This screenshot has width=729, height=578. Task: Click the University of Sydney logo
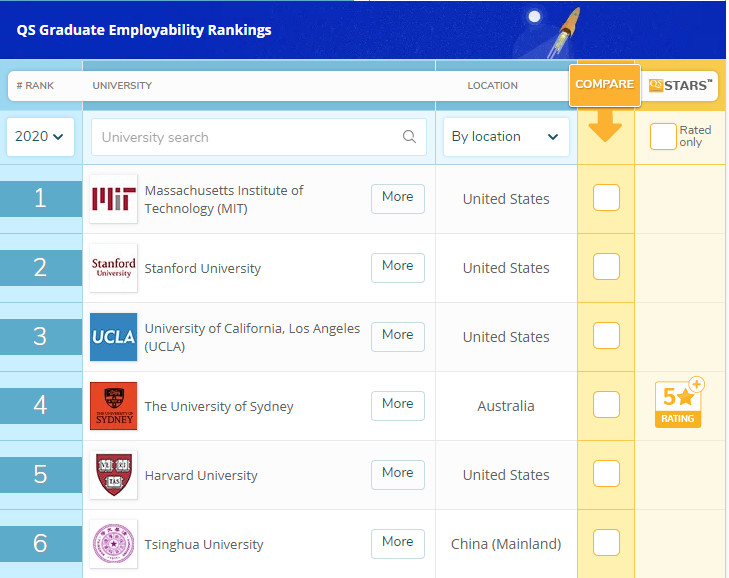113,406
